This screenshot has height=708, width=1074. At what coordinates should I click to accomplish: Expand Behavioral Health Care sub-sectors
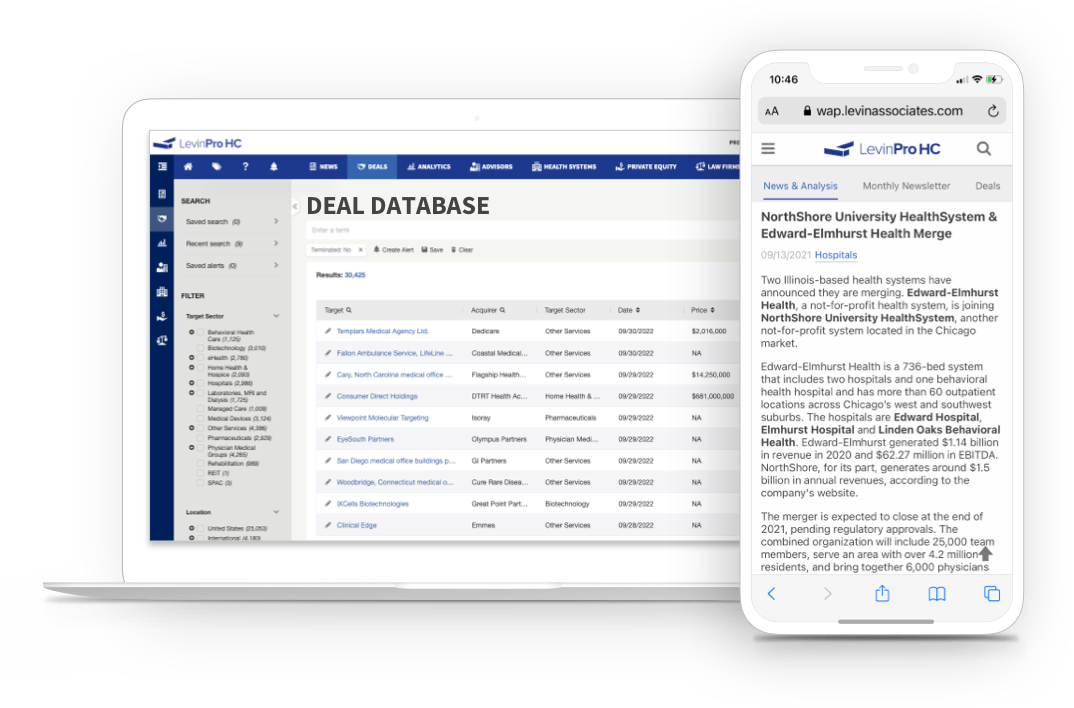click(x=192, y=332)
